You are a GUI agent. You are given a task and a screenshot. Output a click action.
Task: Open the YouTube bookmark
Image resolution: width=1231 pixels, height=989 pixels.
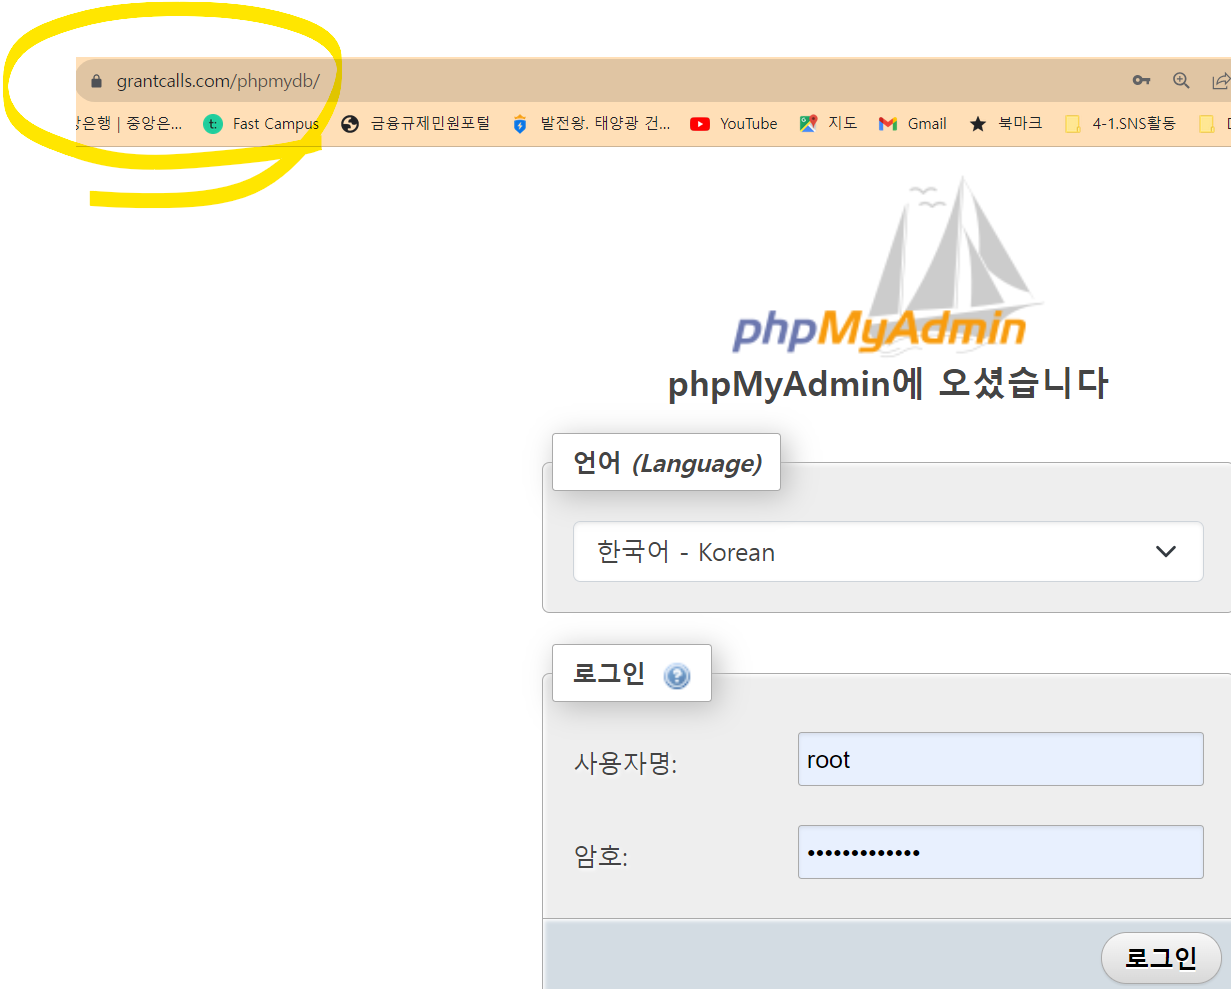734,124
